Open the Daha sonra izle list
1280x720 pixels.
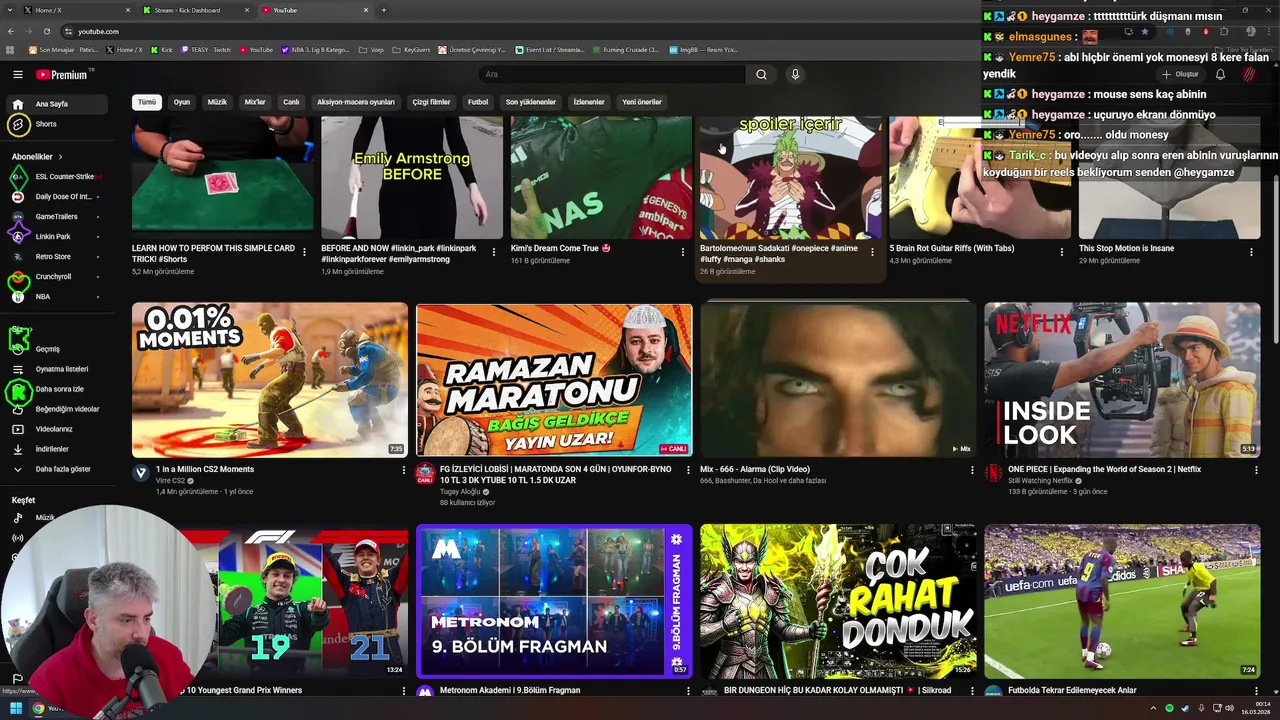[x=55, y=389]
